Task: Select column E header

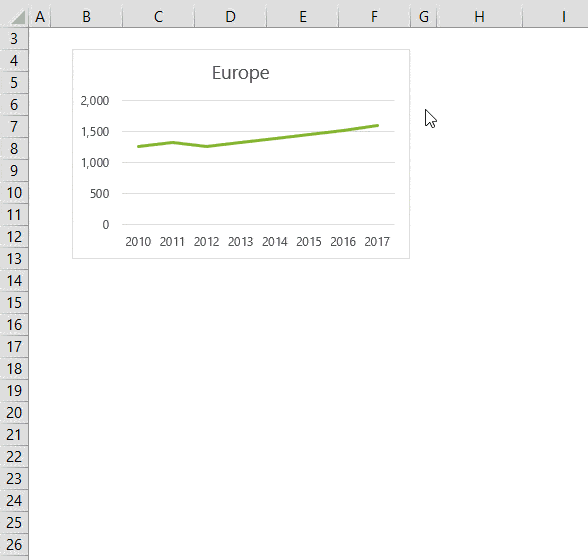Action: click(303, 17)
